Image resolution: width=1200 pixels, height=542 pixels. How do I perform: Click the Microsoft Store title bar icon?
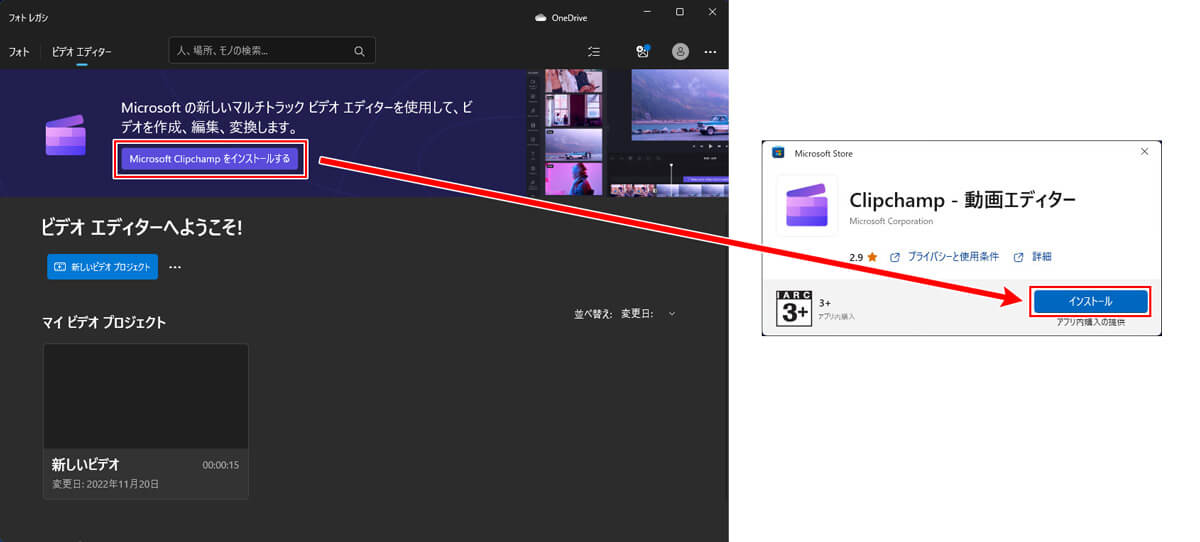[778, 153]
